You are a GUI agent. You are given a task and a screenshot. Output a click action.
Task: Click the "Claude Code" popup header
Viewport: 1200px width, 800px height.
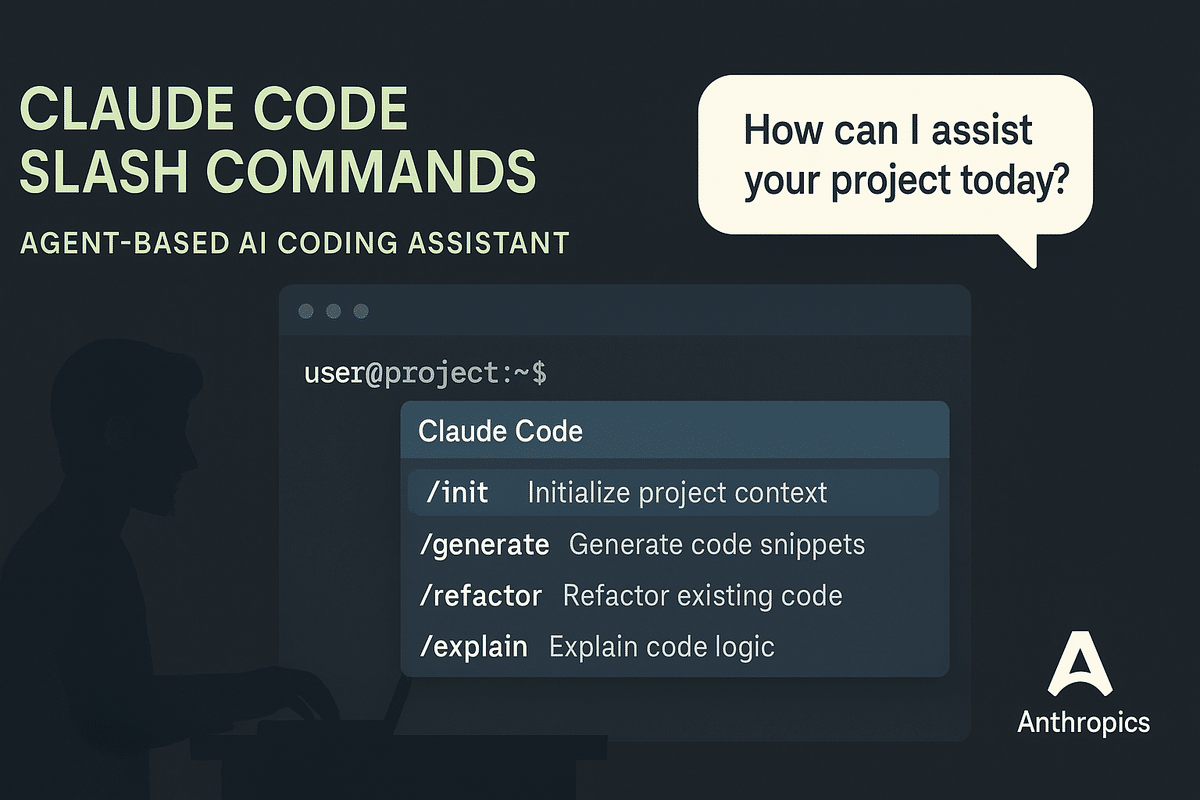tap(500, 432)
